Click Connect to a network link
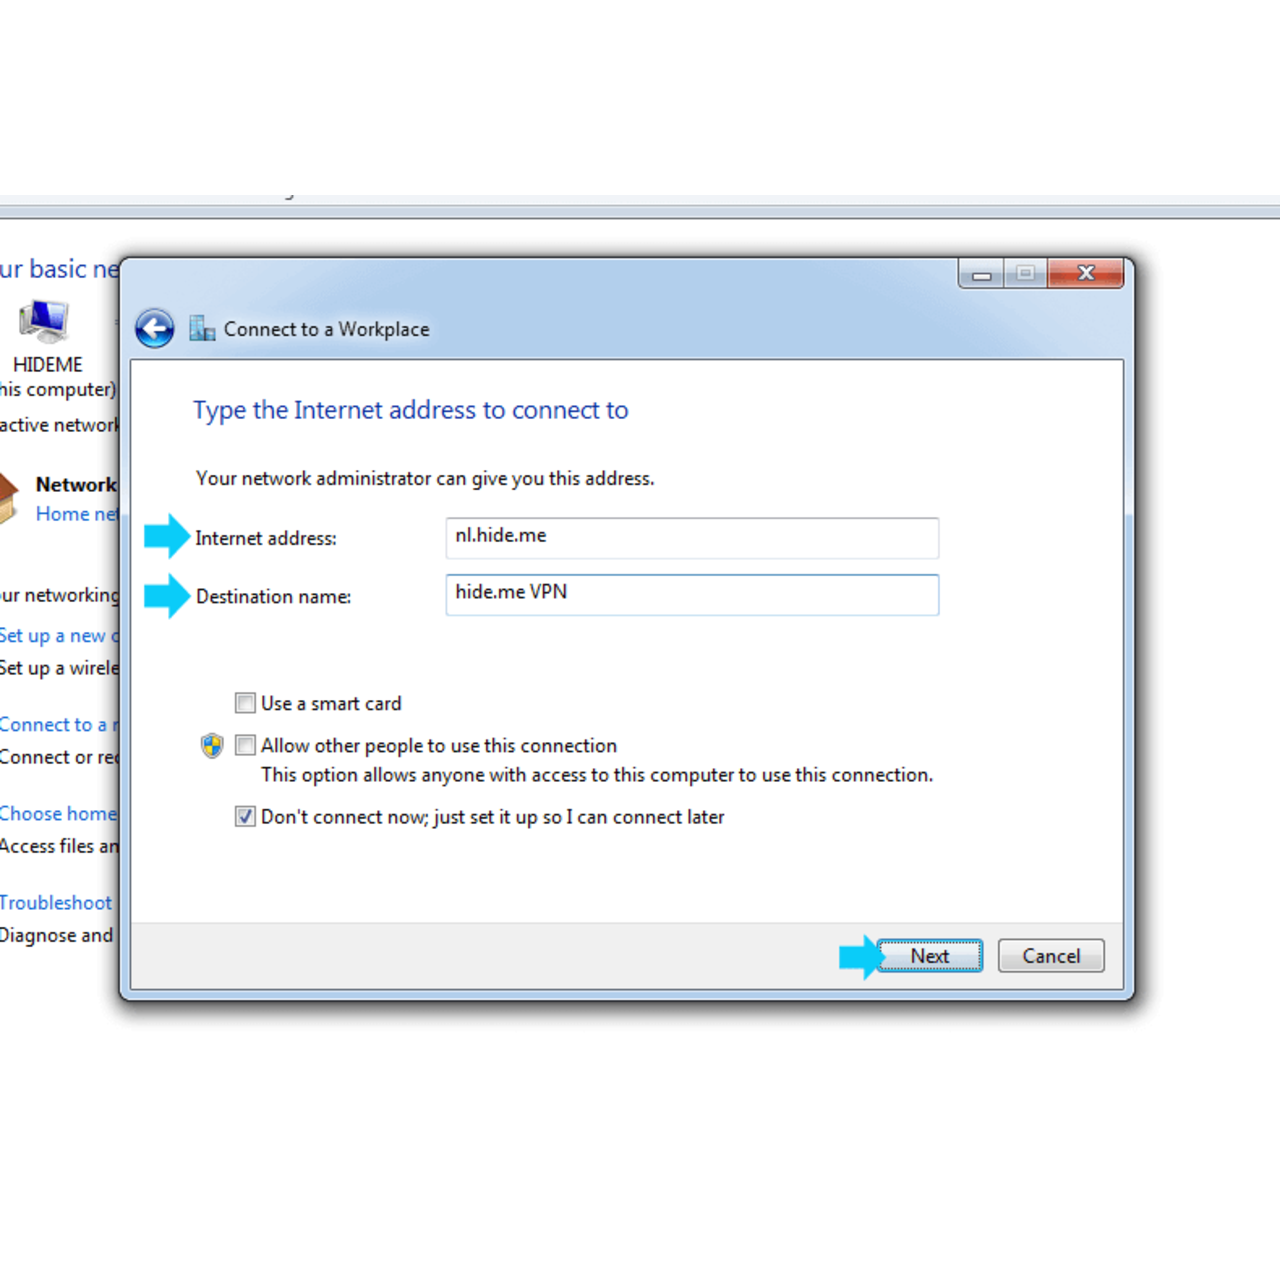 [58, 725]
